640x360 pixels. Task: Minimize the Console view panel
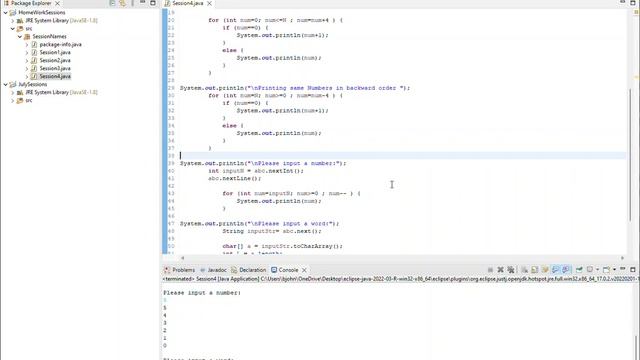point(622,269)
